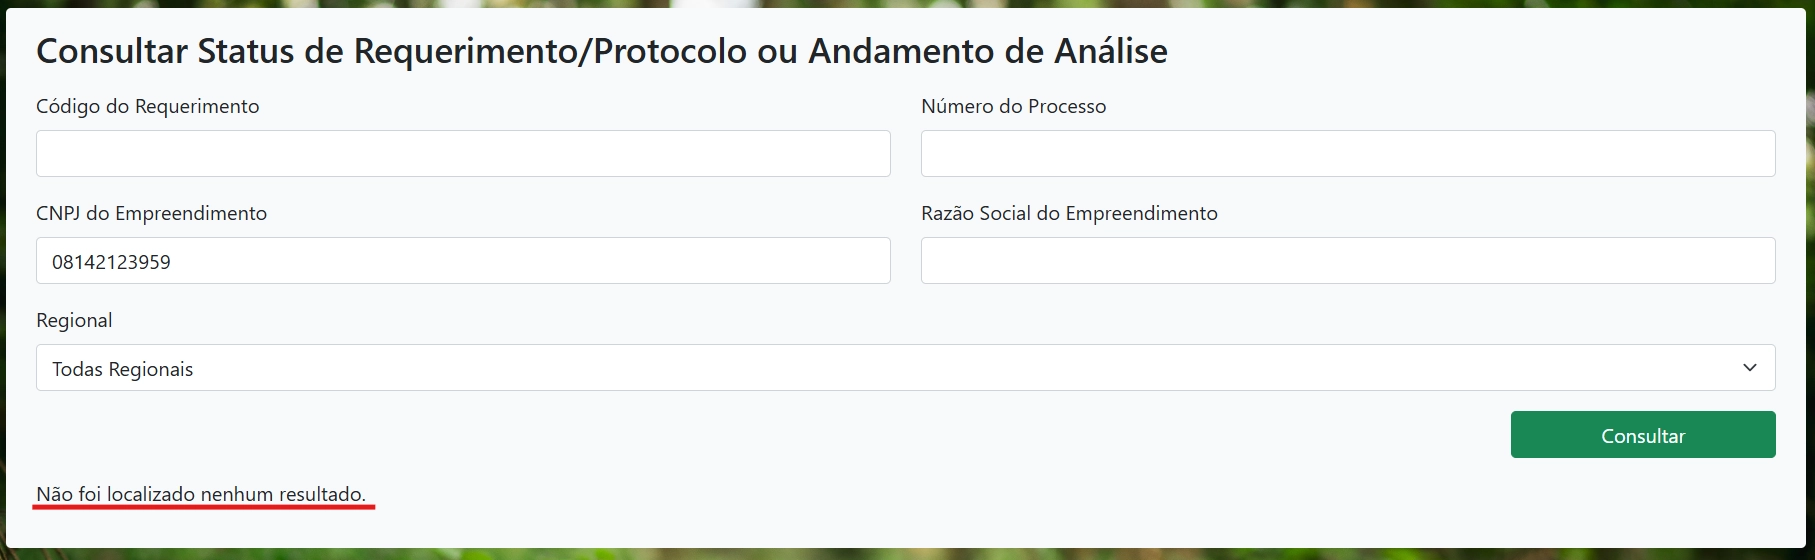
Task: Click the "Não foi localizado nenhum resultado" message
Action: point(201,494)
